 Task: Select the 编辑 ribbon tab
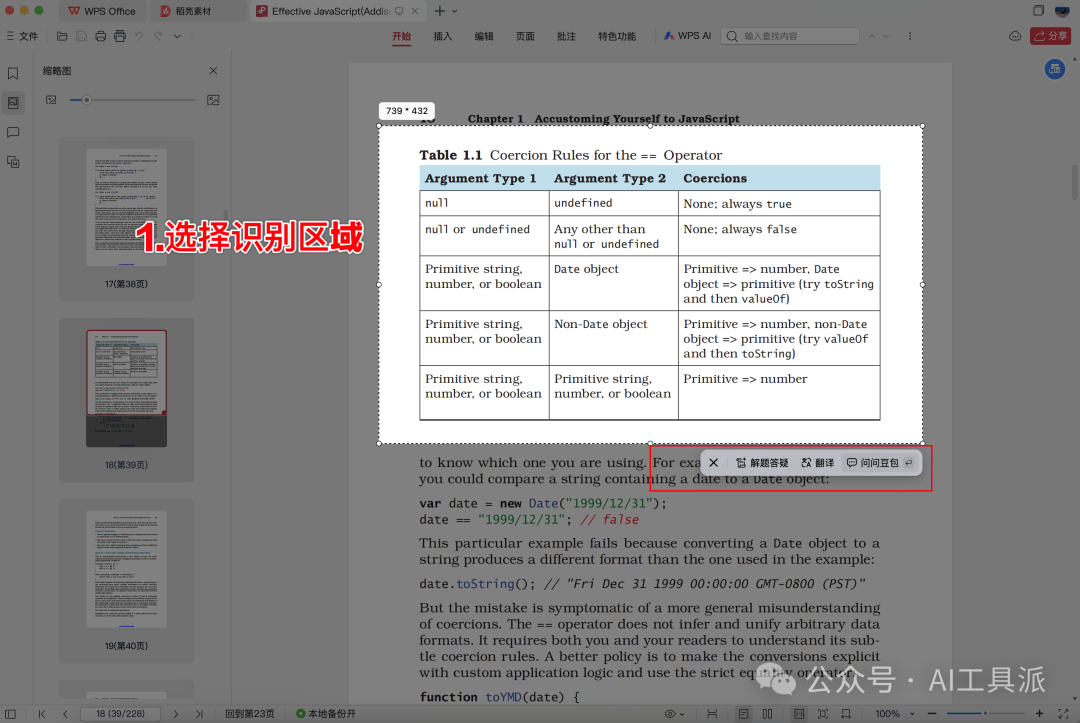pos(484,36)
